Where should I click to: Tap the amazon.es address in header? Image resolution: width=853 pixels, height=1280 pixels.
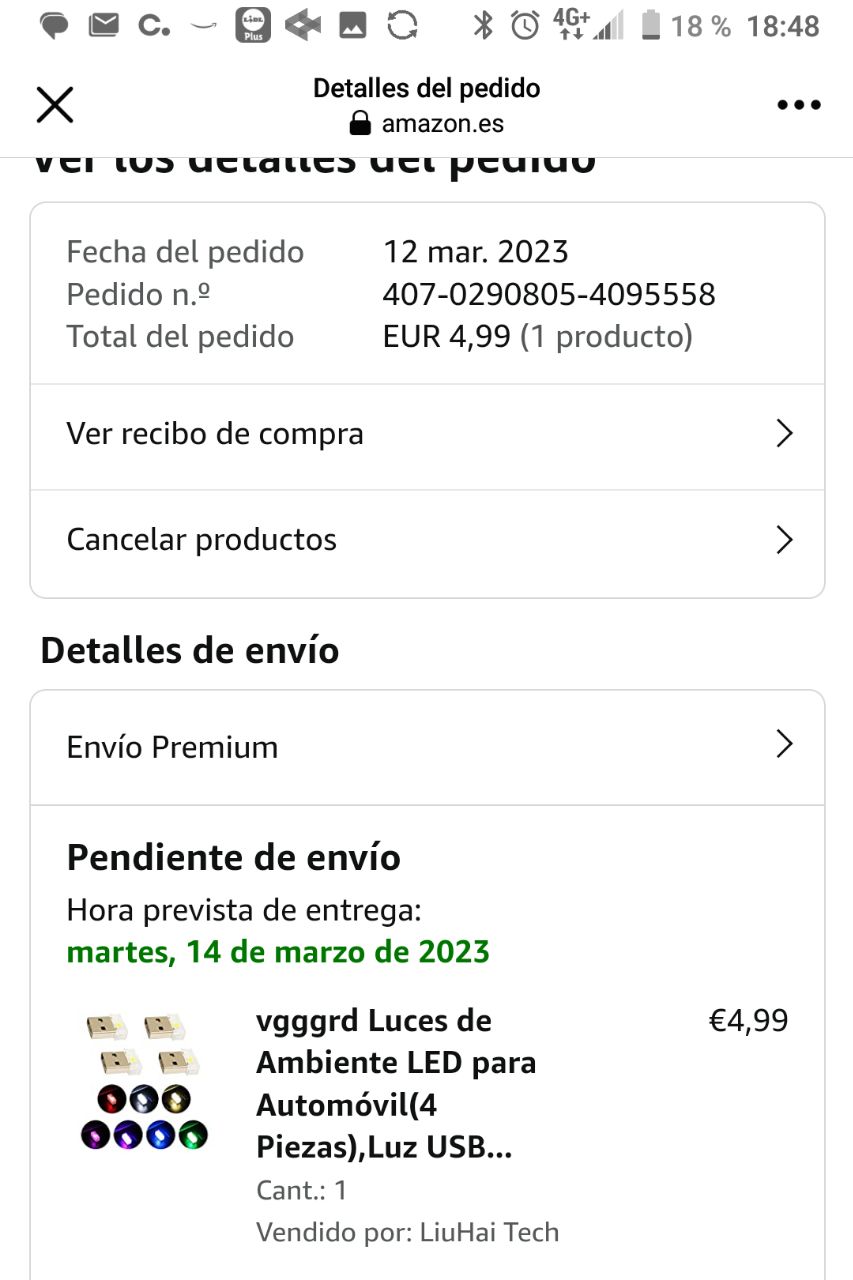[x=442, y=124]
